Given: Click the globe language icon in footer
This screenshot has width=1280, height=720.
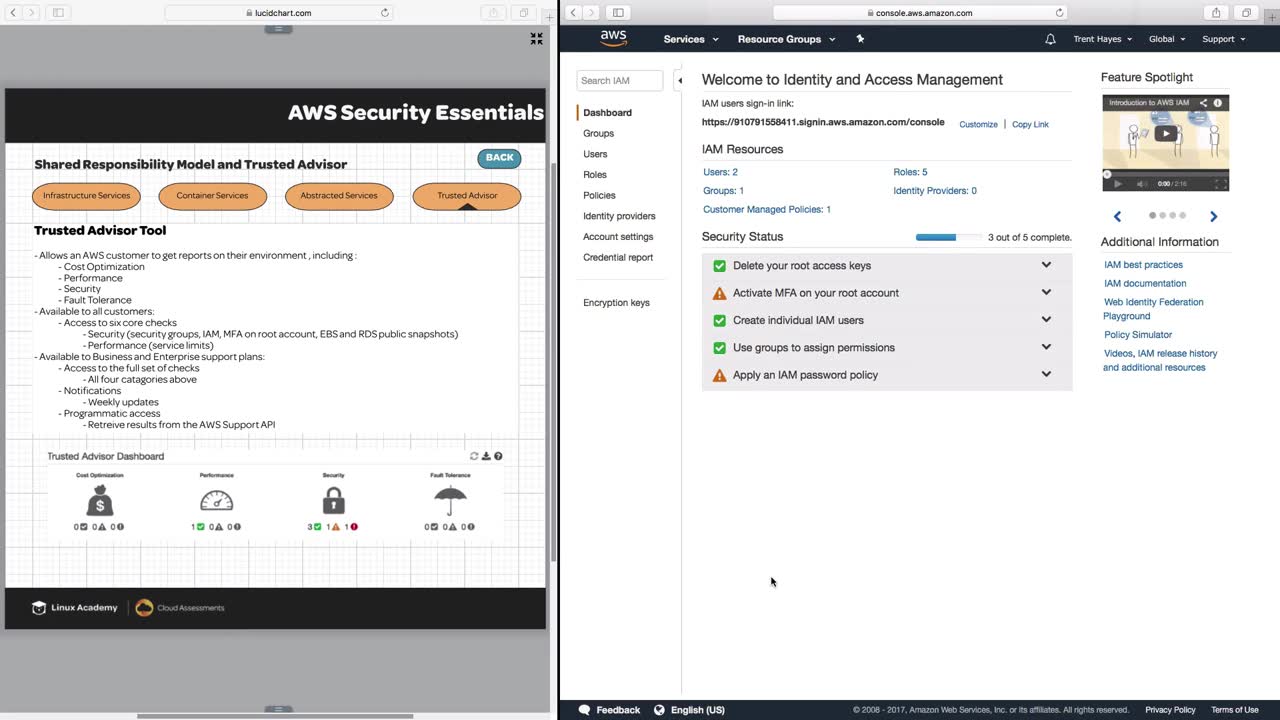Looking at the screenshot, I should click(659, 710).
